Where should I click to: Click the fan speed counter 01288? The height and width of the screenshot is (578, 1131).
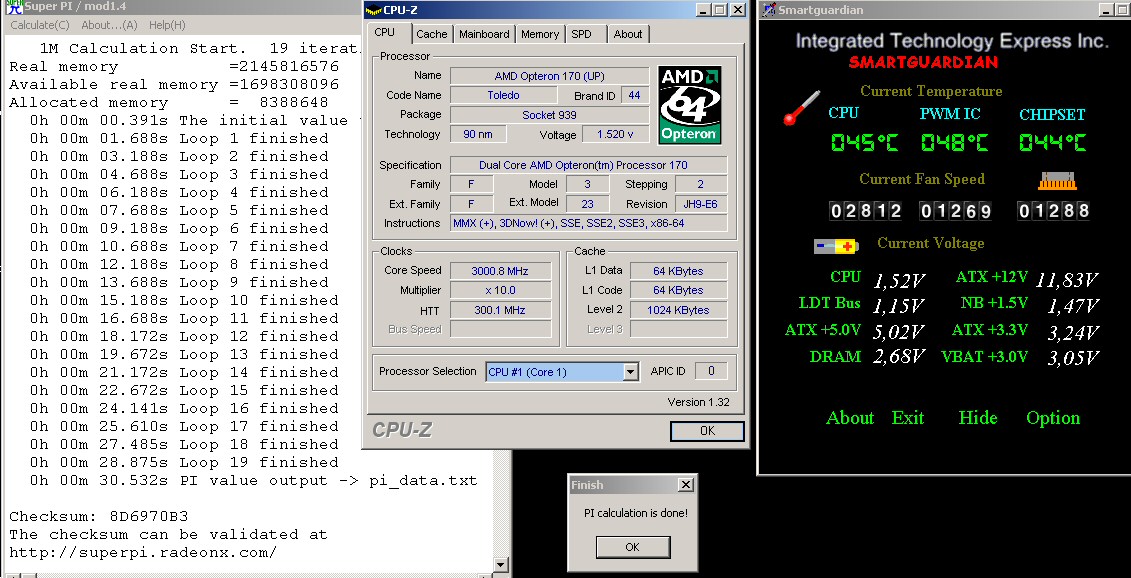[1053, 211]
